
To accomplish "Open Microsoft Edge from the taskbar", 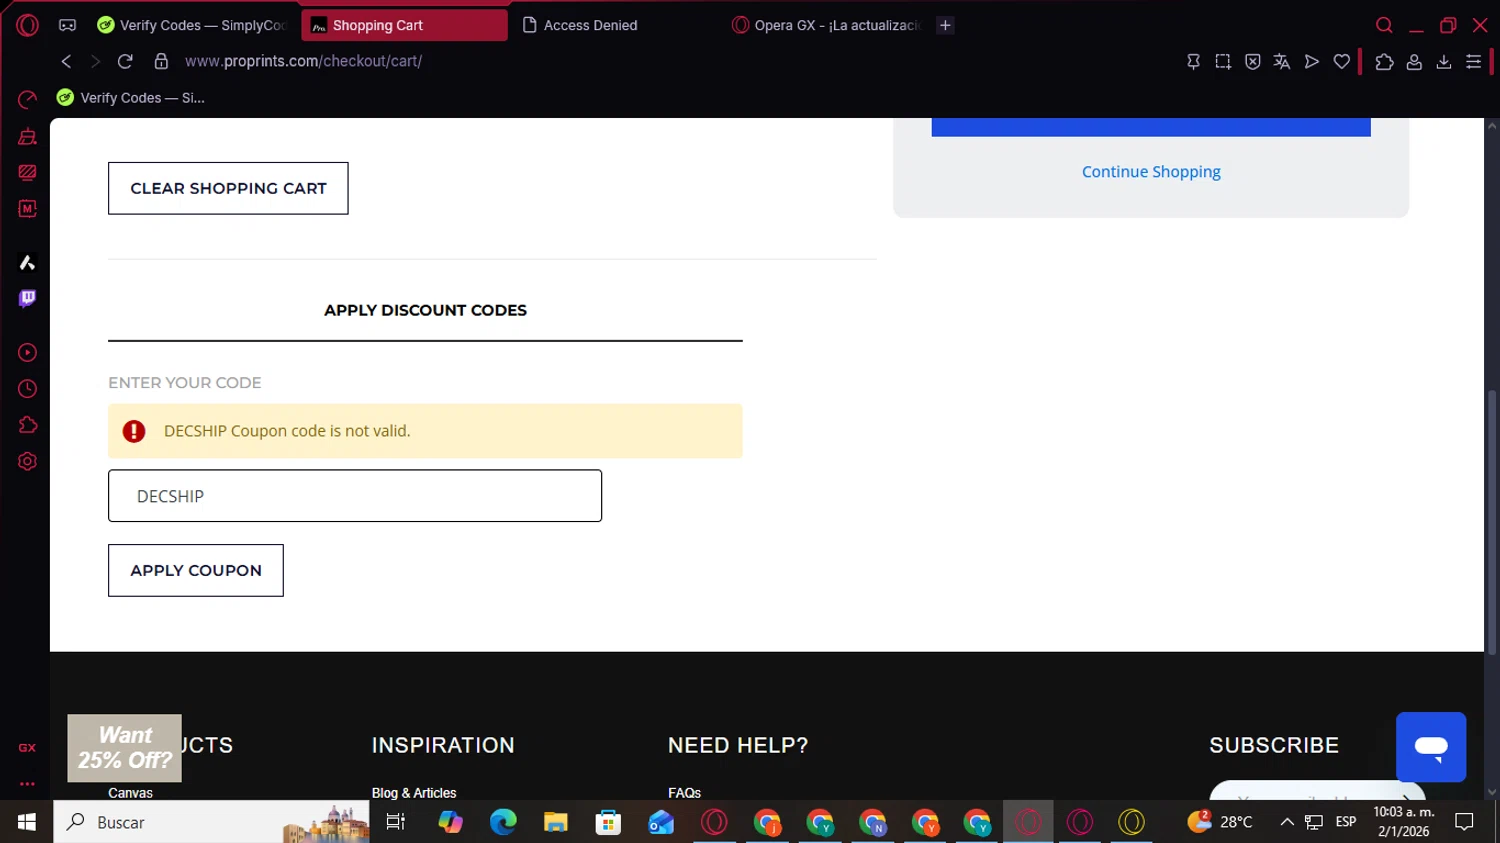I will pos(503,822).
